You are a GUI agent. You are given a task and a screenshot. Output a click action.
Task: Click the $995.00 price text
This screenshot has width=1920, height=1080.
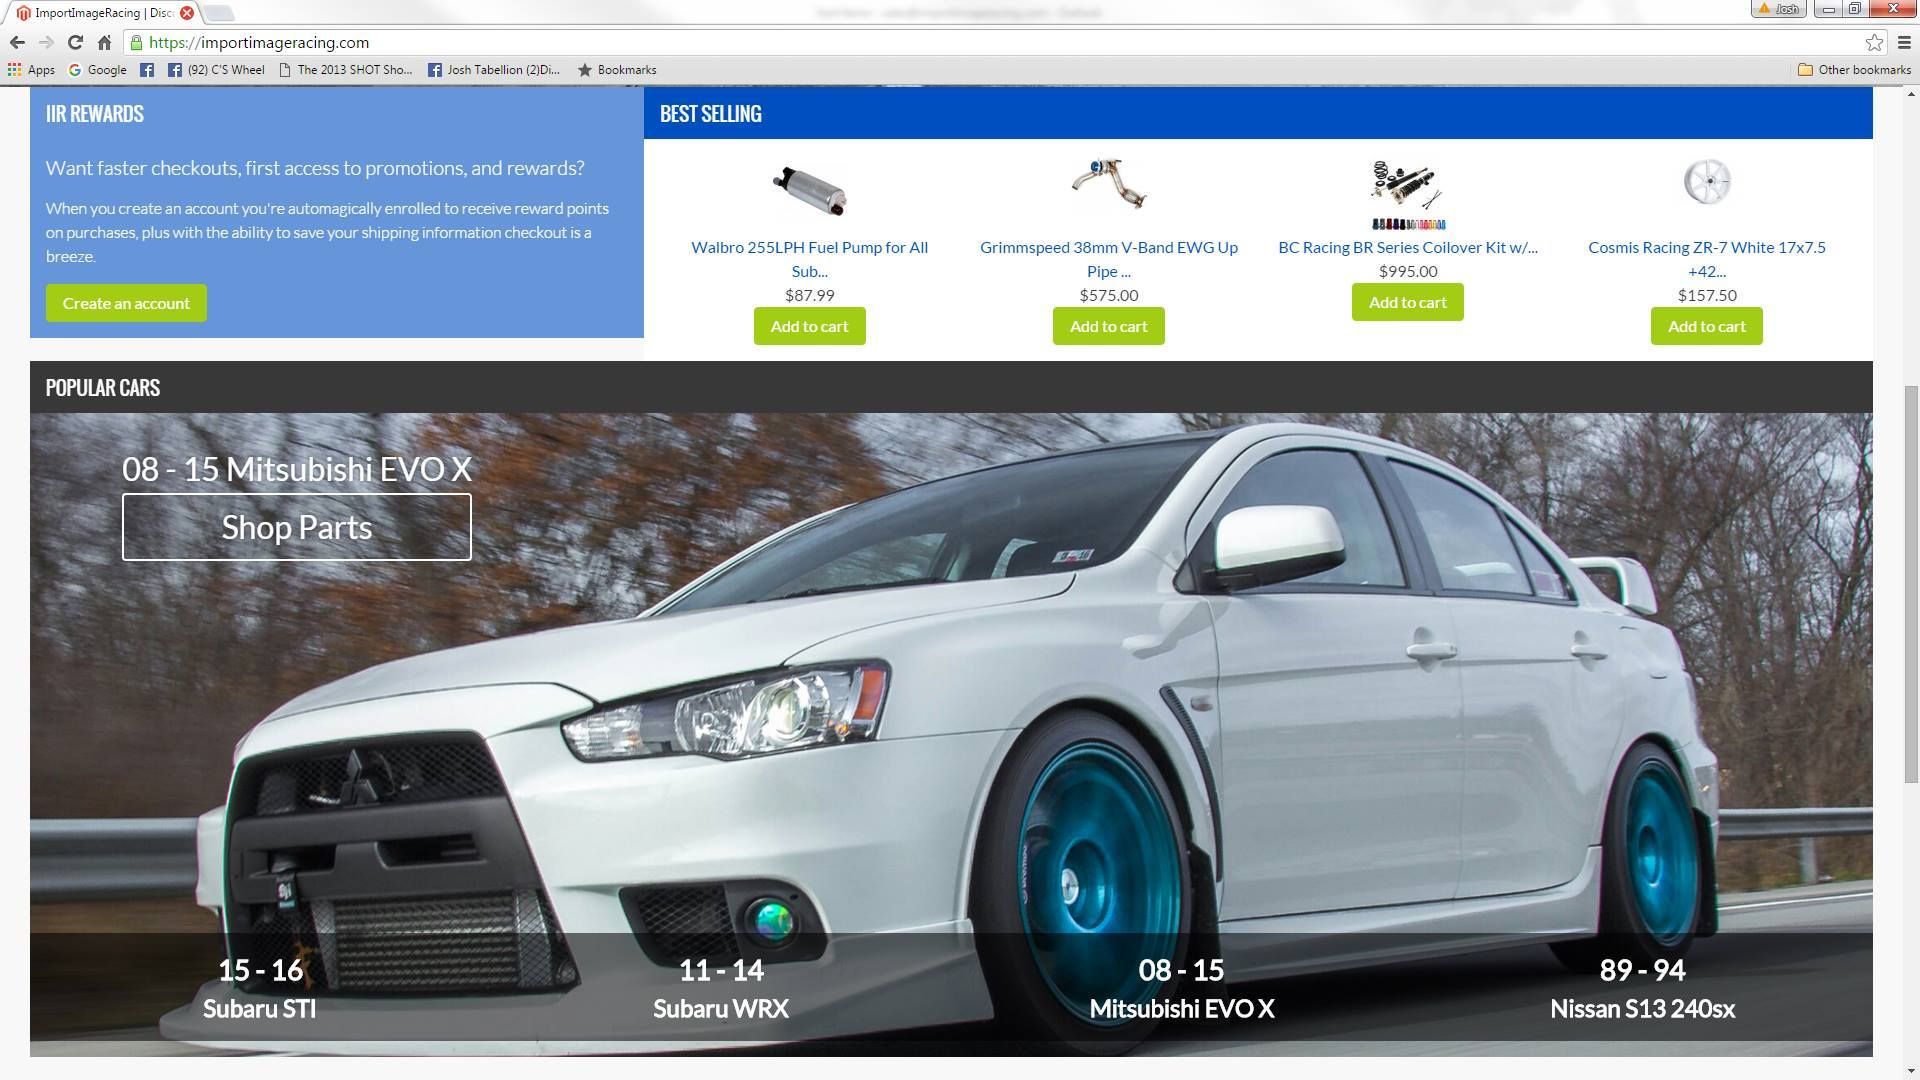click(x=1407, y=271)
